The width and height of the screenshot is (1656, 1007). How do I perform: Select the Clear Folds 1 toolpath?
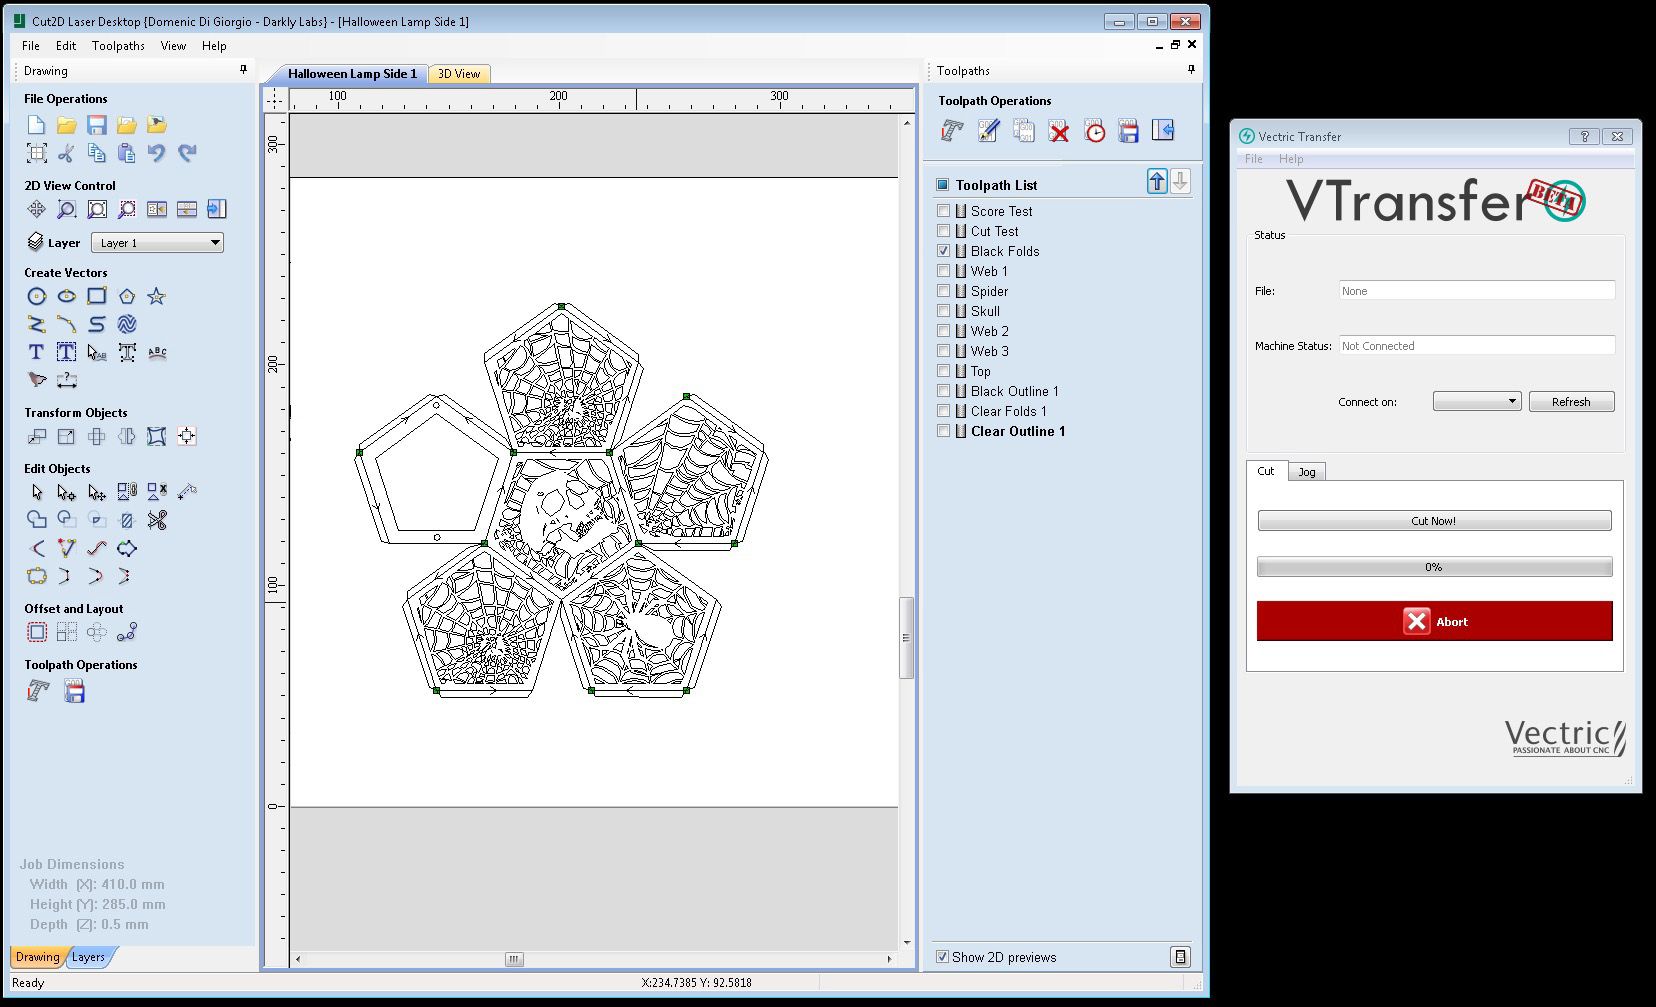[x=1008, y=411]
